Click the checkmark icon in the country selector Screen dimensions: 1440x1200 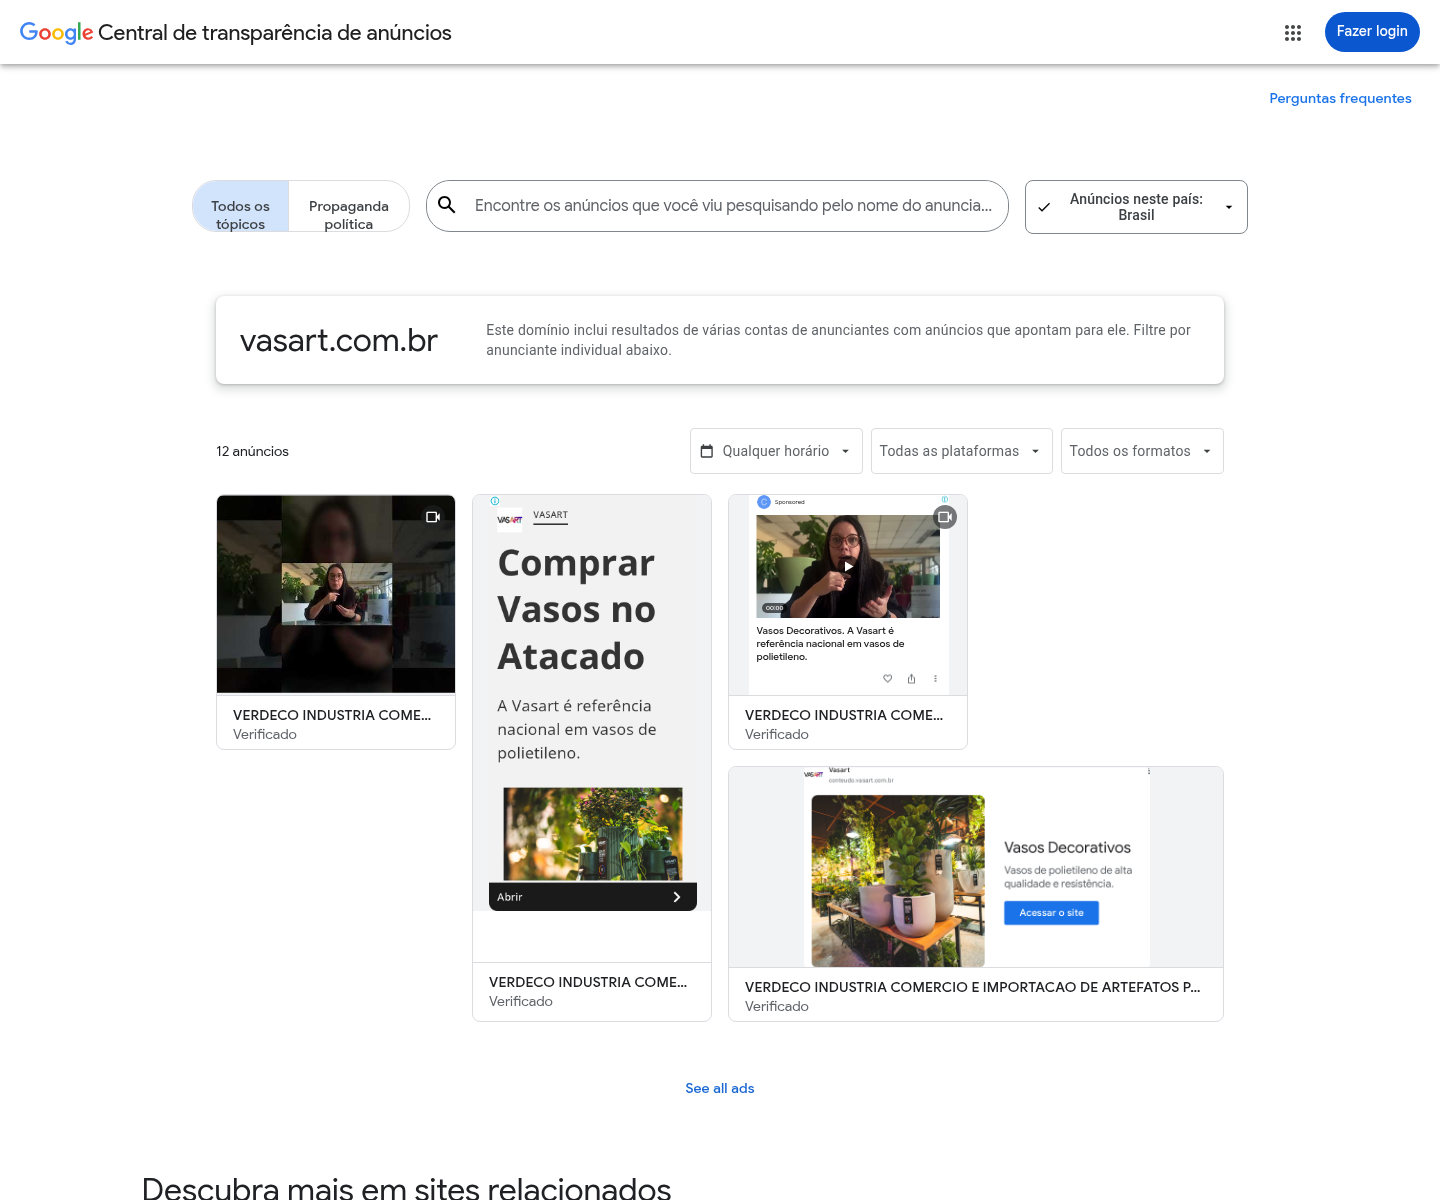point(1044,207)
